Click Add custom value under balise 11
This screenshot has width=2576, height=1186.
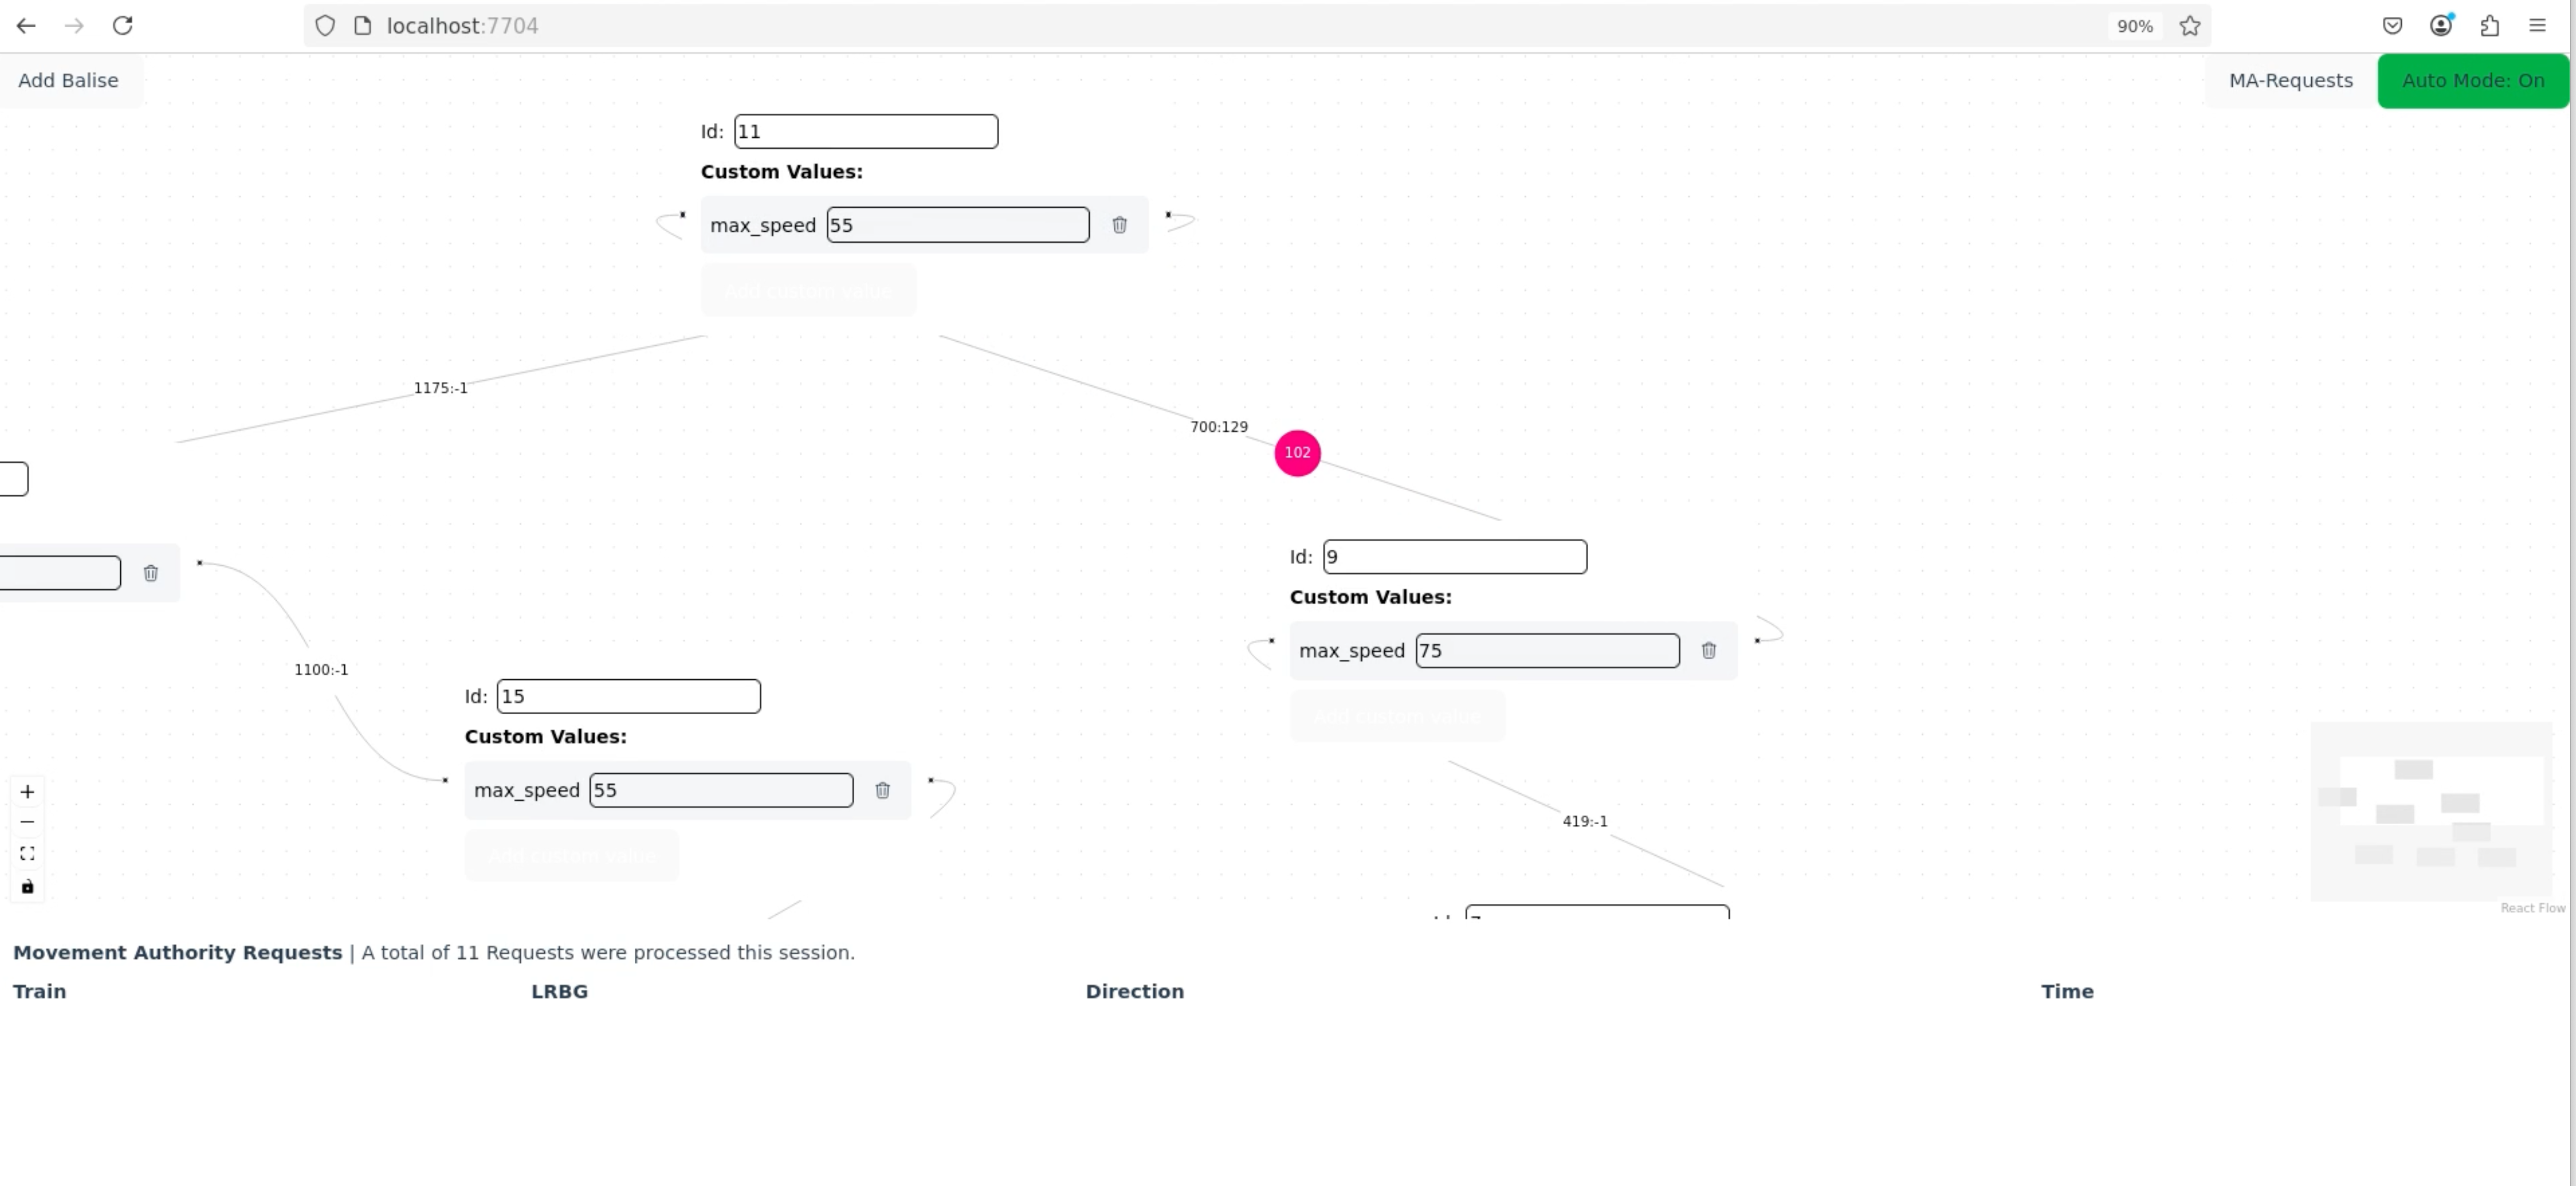pos(808,291)
